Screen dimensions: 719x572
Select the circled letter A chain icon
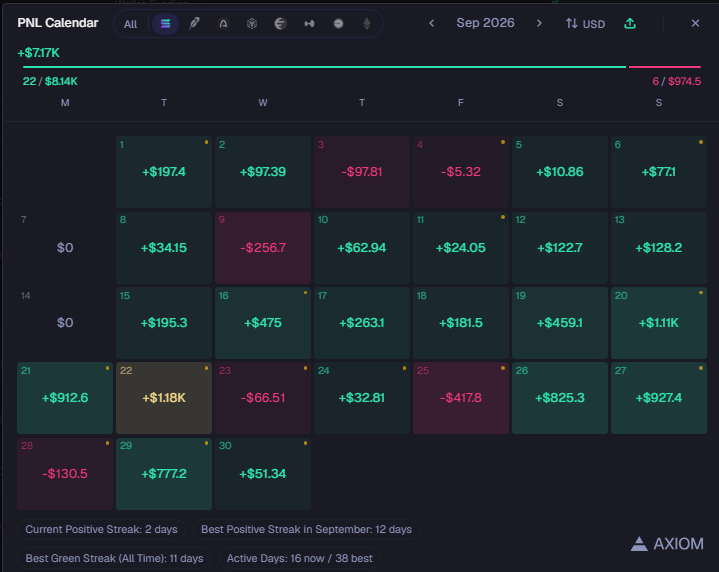pos(223,23)
